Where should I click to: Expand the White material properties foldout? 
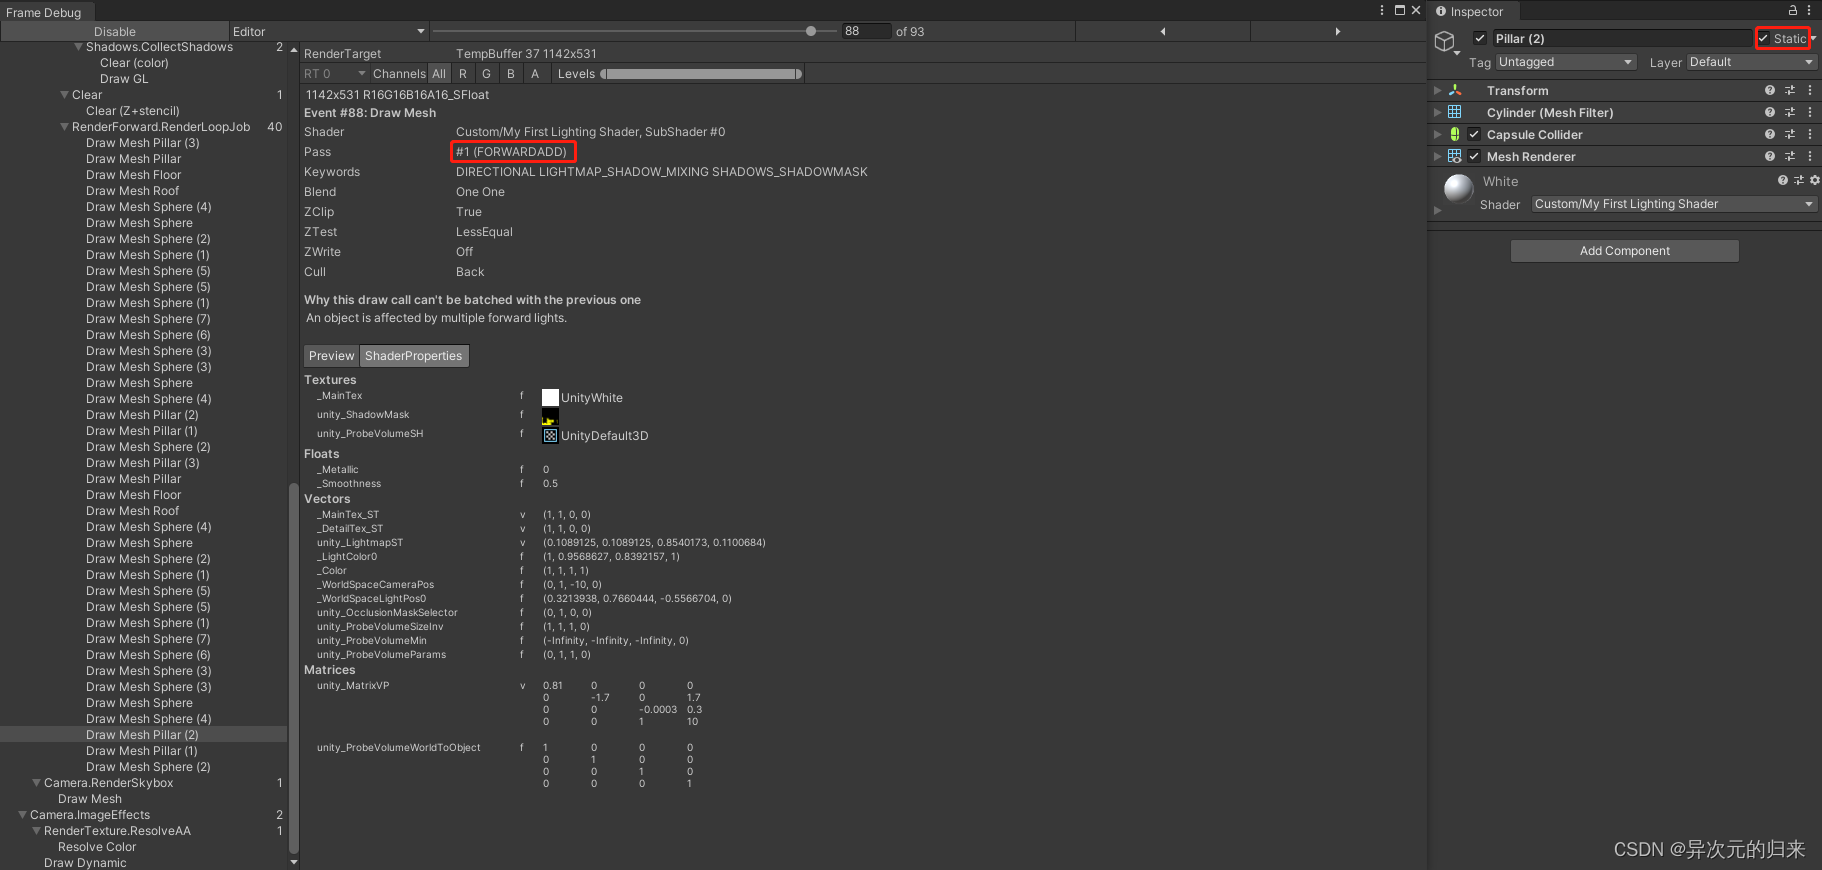pos(1437,210)
